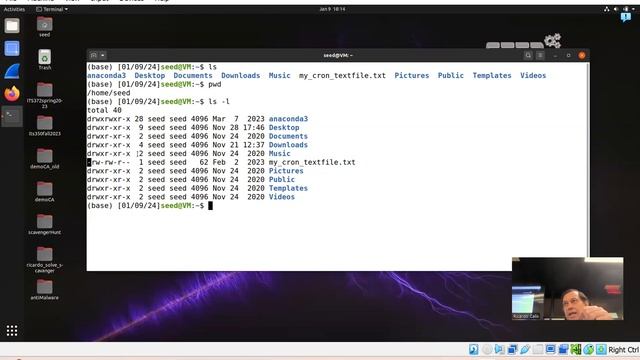Screen dimensions: 640x360
Task: Click VirtualBox network indicator
Action: pos(512,349)
